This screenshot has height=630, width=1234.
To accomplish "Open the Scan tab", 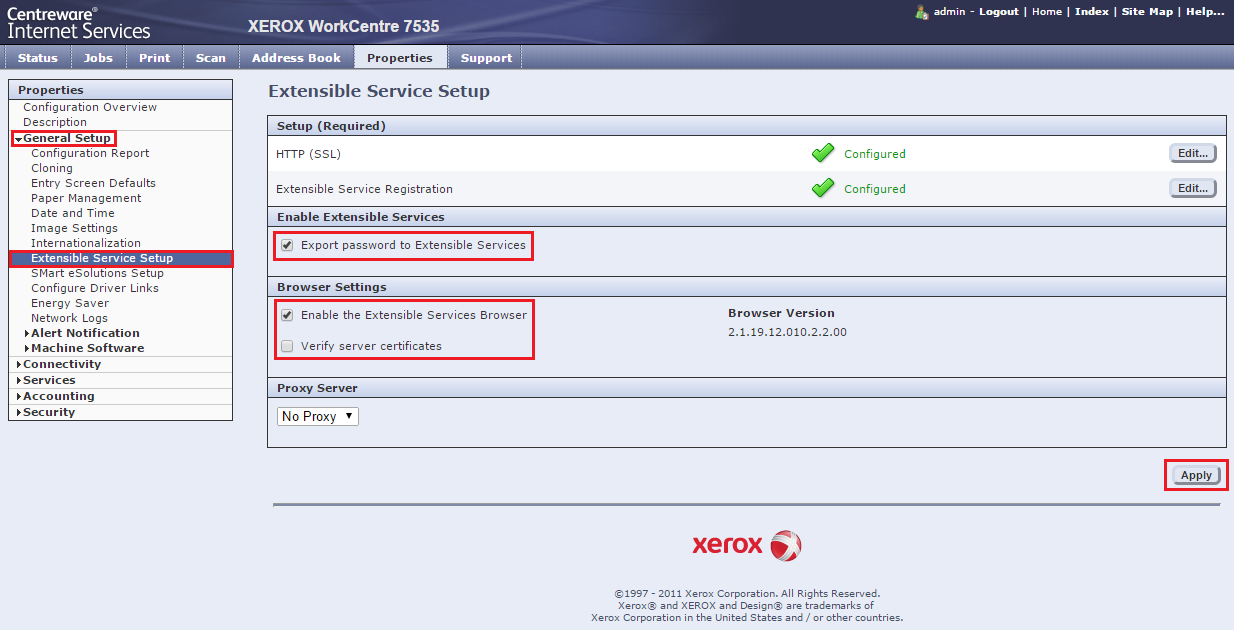I will (210, 58).
